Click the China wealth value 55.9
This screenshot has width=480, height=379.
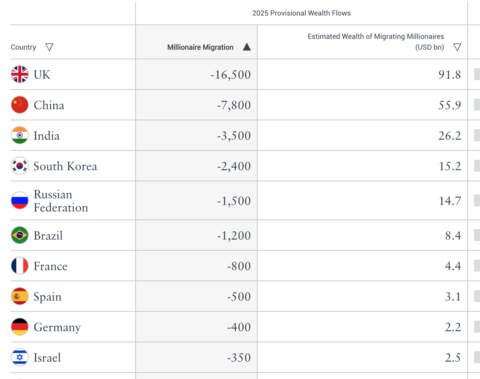pyautogui.click(x=450, y=105)
